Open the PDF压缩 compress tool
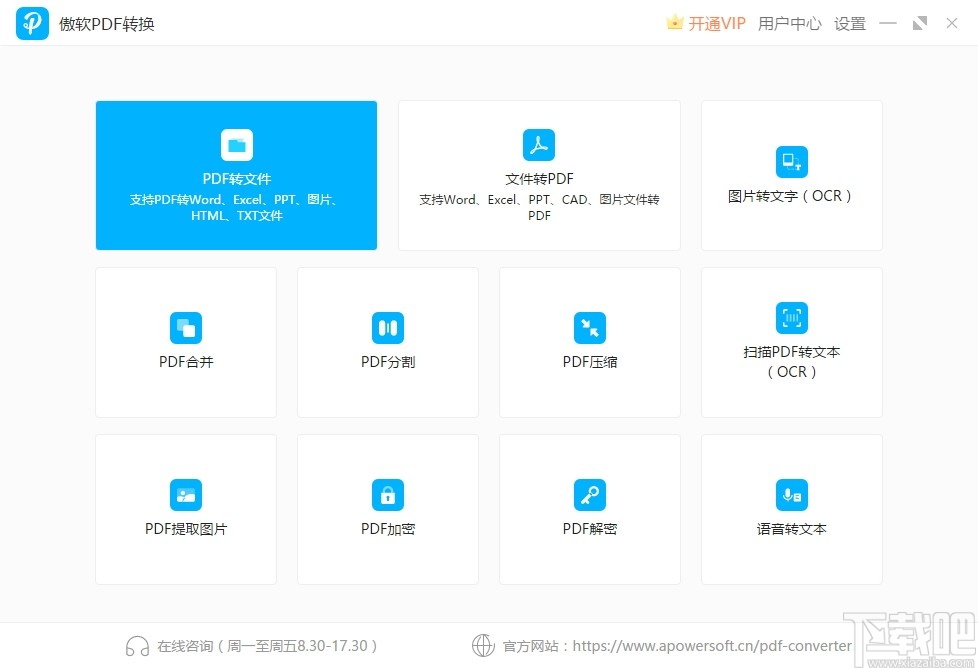This screenshot has height=668, width=978. click(589, 342)
